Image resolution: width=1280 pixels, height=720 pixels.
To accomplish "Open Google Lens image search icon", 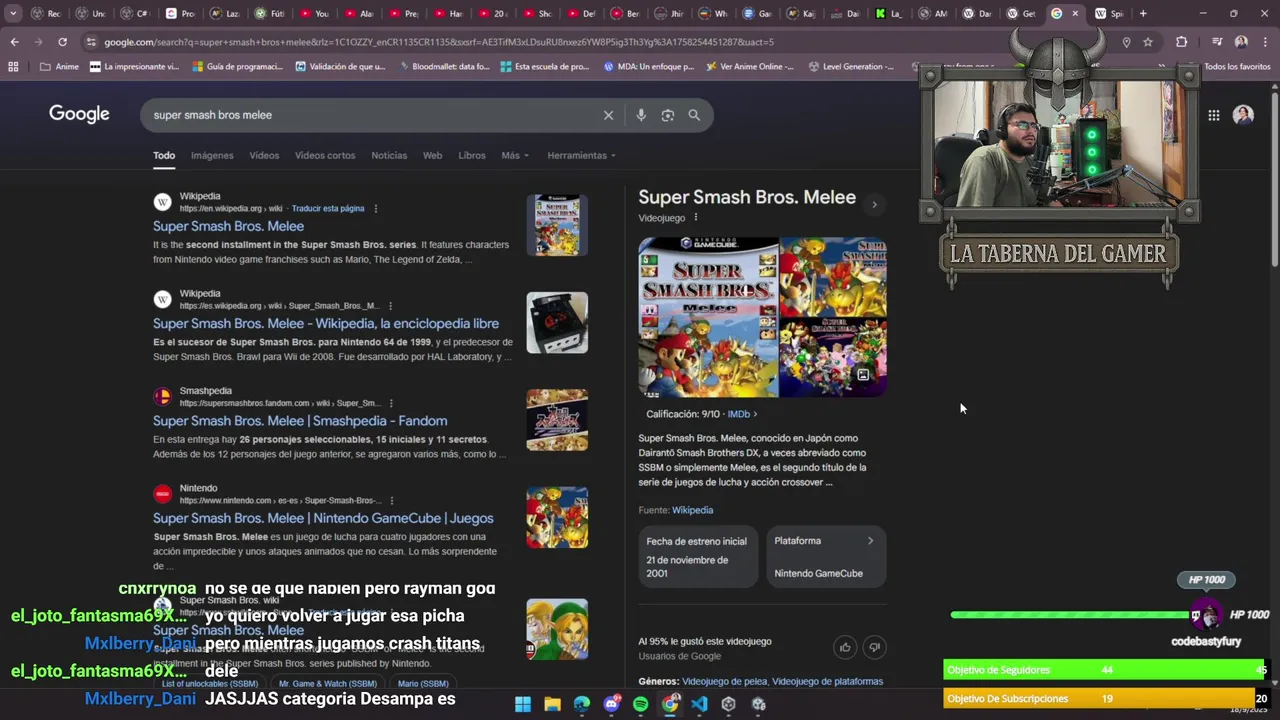I will coord(668,115).
